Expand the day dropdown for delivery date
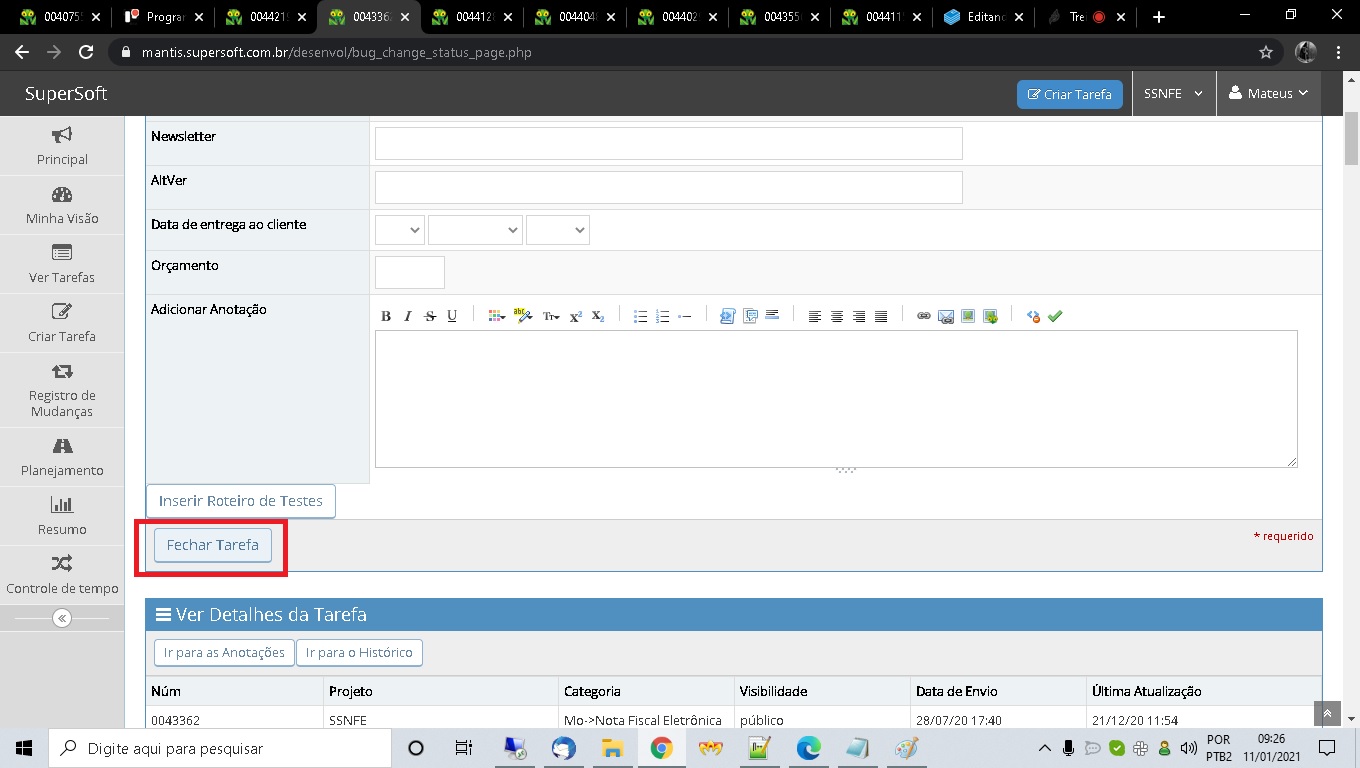Screen dimensions: 1360x768 (x=399, y=230)
